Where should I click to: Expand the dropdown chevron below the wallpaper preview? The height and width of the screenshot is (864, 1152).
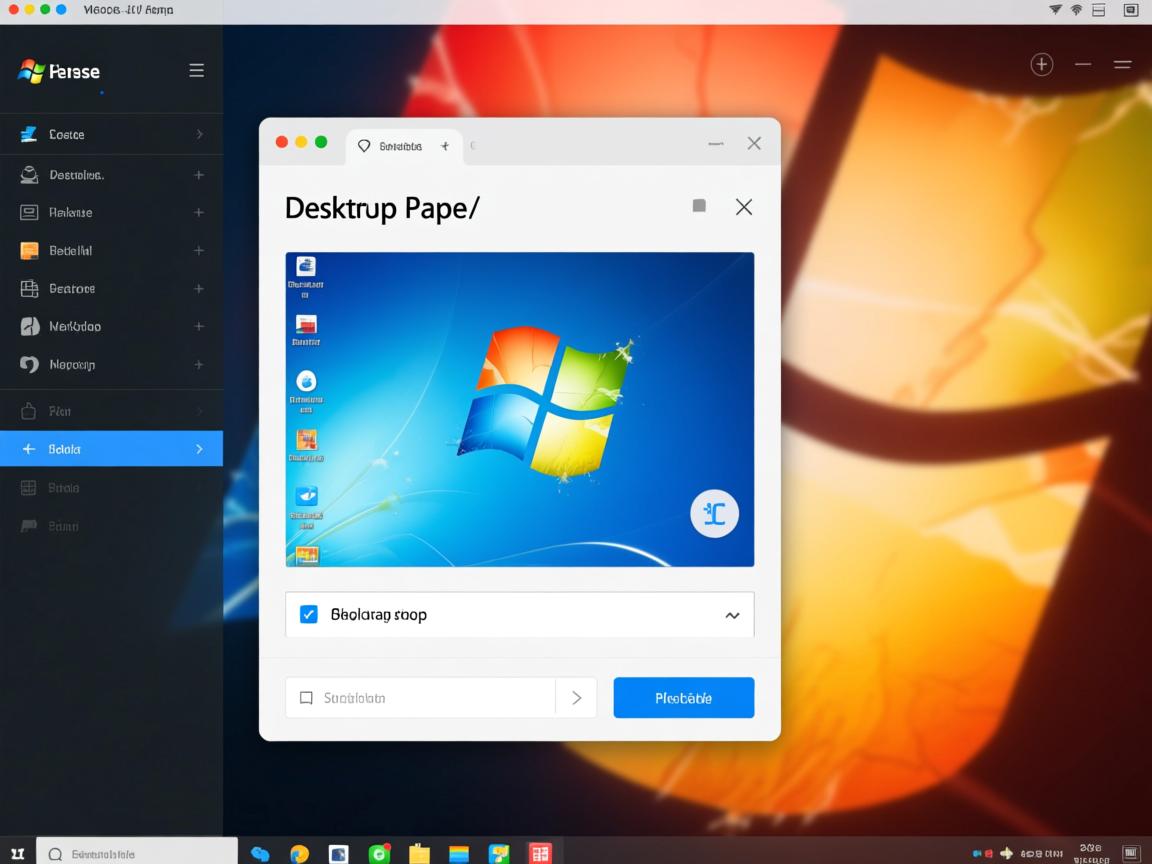[732, 615]
